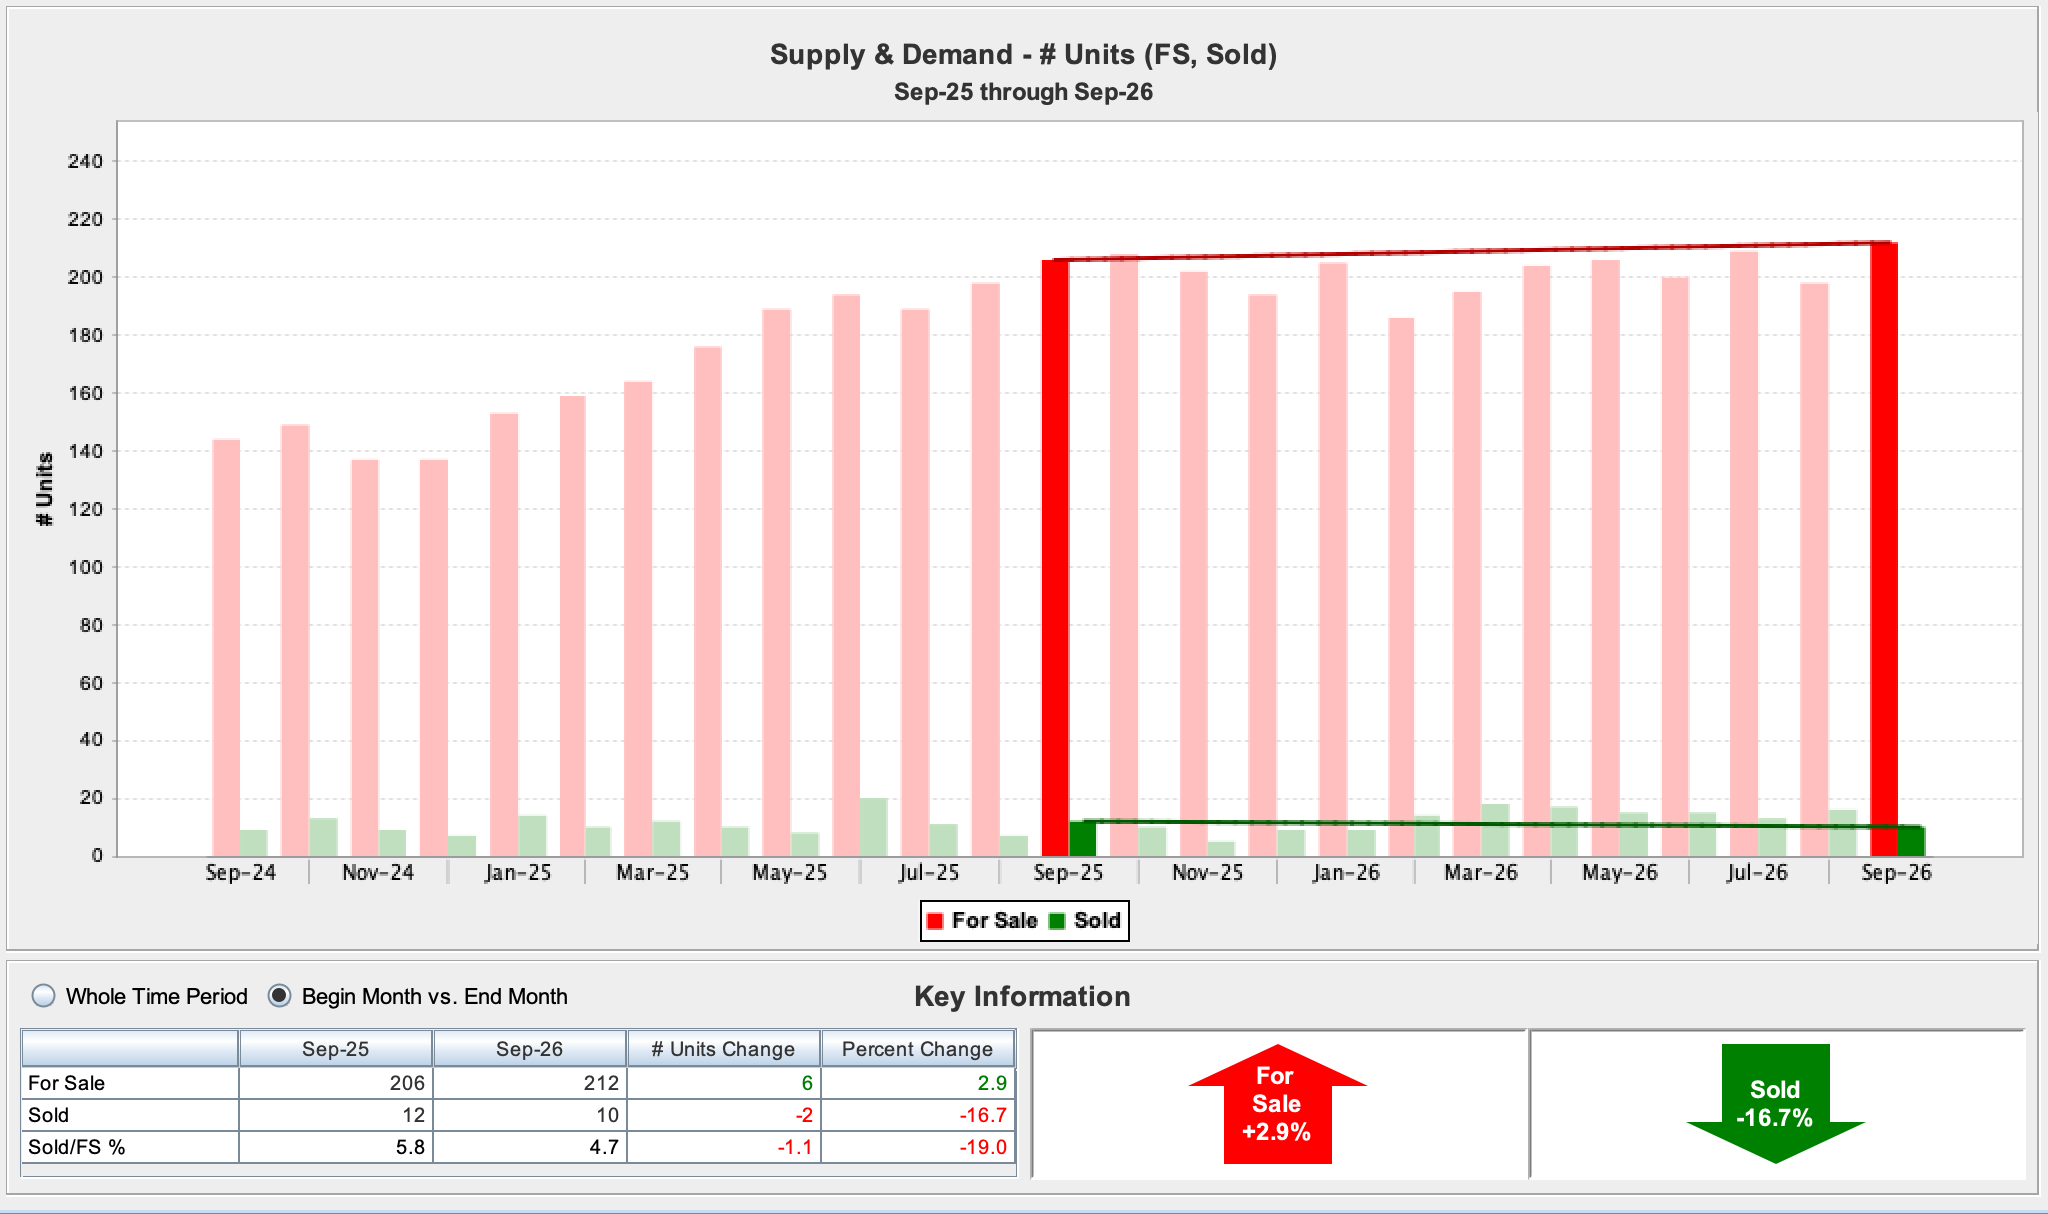2048x1214 pixels.
Task: Click the For Sale percent change 2.9 cell
Action: pyautogui.click(x=918, y=1083)
